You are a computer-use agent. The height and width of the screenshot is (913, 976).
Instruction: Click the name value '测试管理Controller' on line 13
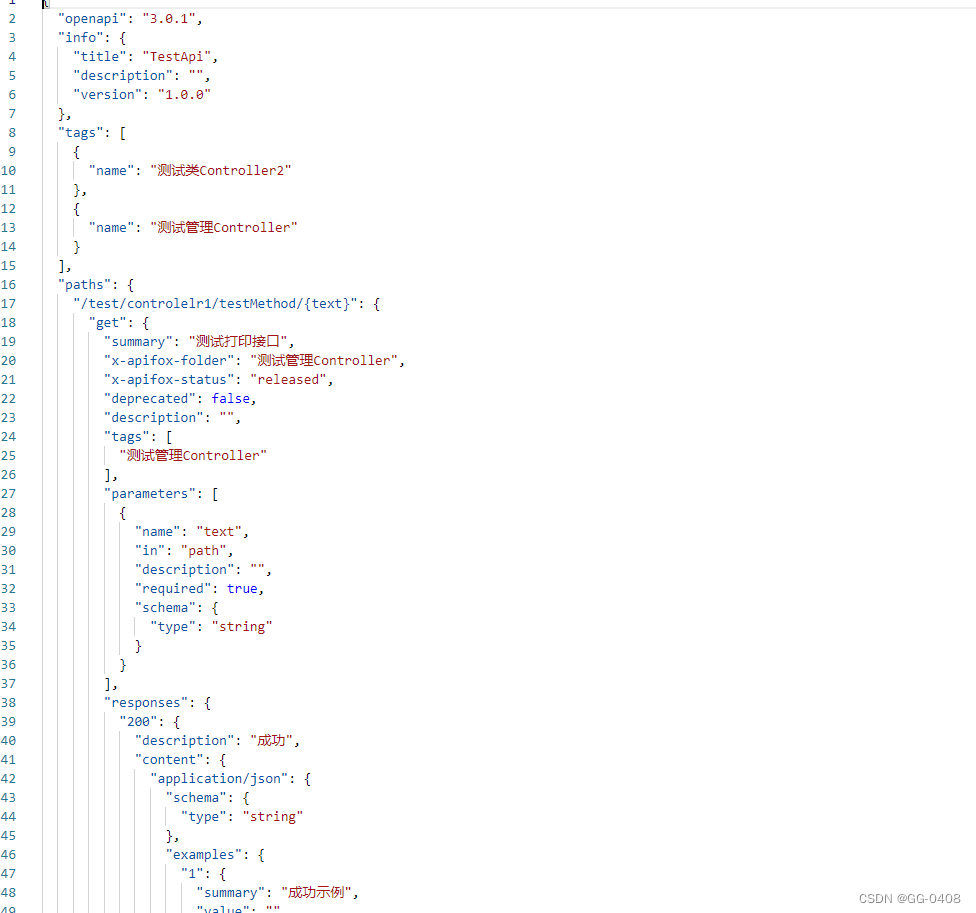tap(223, 227)
